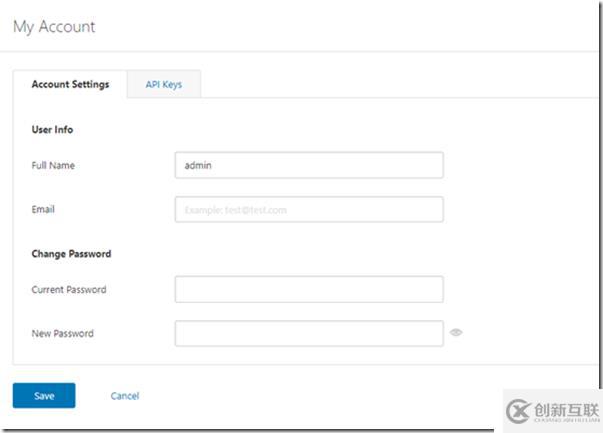Click the Change Password section heading
The height and width of the screenshot is (433, 603).
click(71, 253)
